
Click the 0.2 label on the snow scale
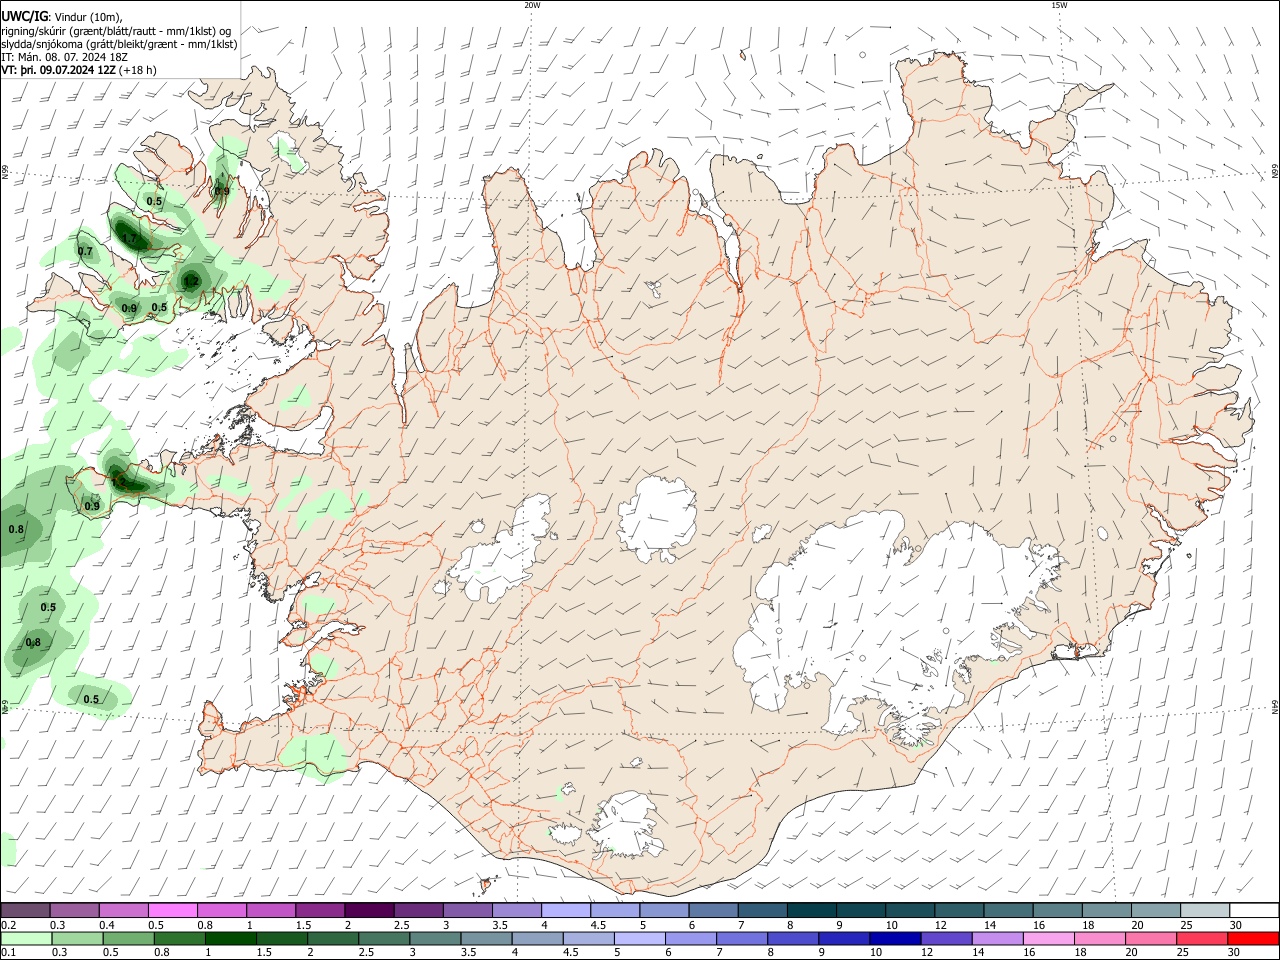tap(8, 925)
